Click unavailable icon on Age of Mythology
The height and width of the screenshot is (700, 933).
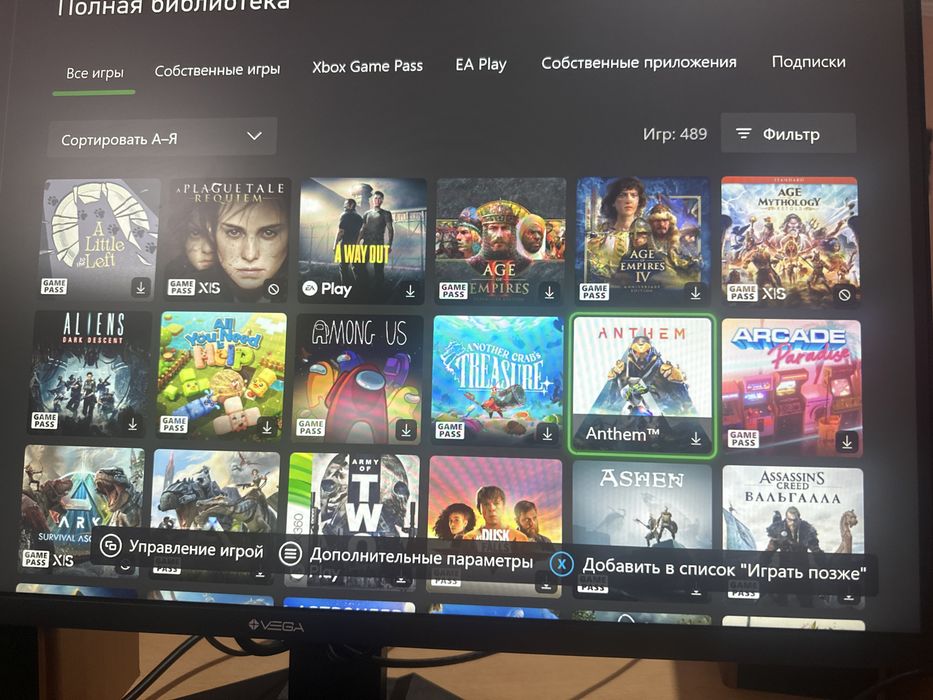(x=844, y=294)
